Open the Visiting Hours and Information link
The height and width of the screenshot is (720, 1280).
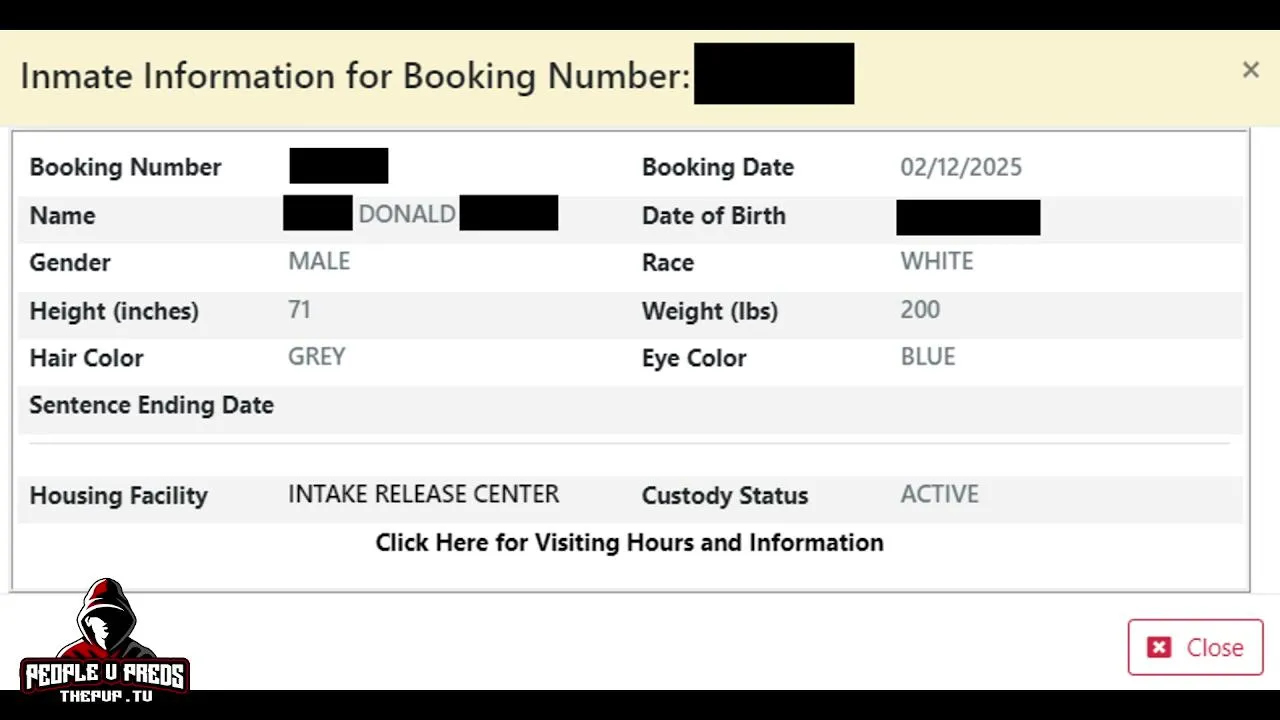[629, 543]
